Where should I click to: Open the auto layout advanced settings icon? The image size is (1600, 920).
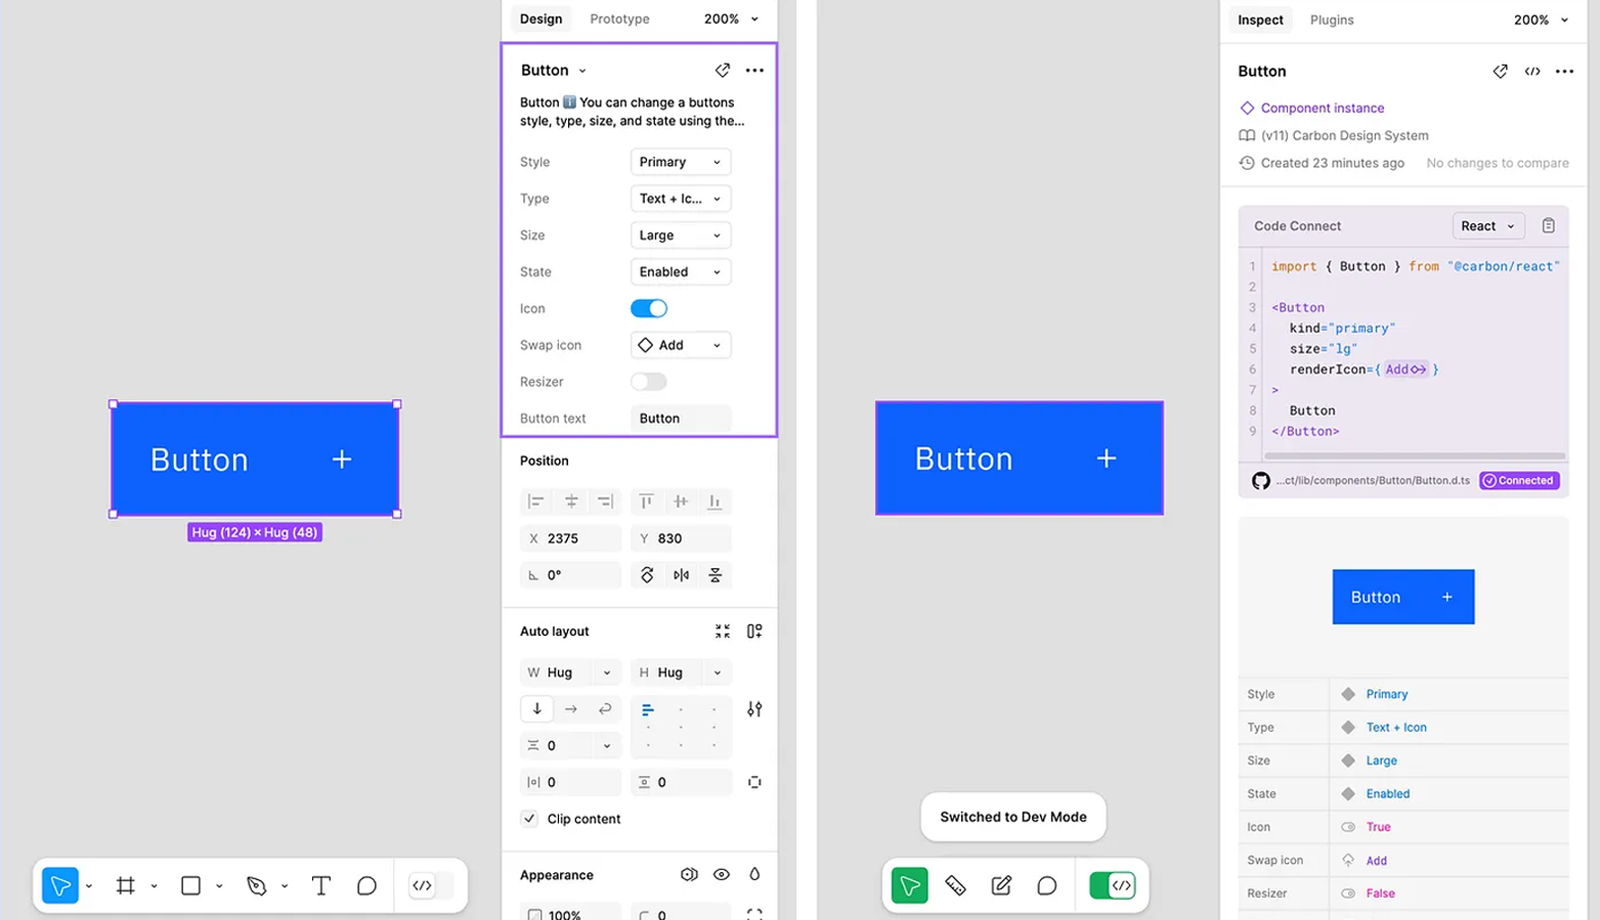[754, 709]
